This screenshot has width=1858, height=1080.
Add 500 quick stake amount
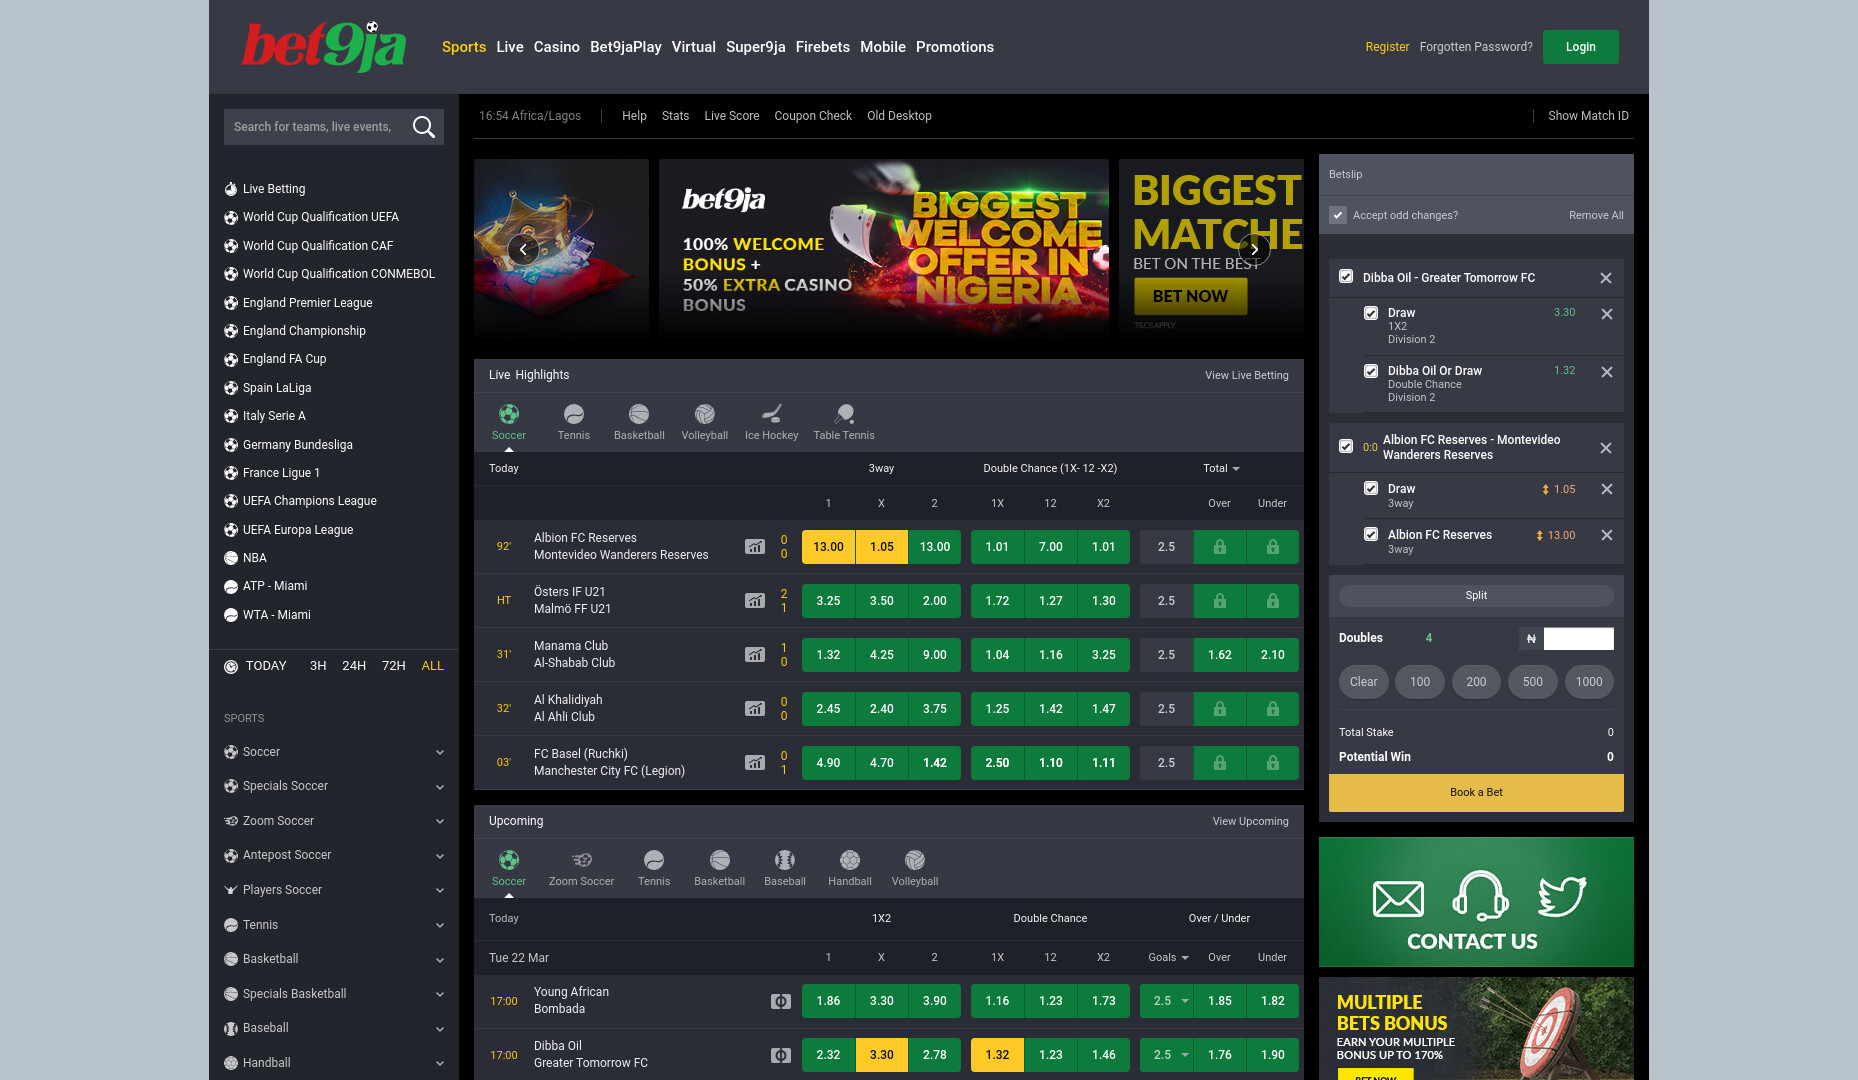[x=1533, y=682]
